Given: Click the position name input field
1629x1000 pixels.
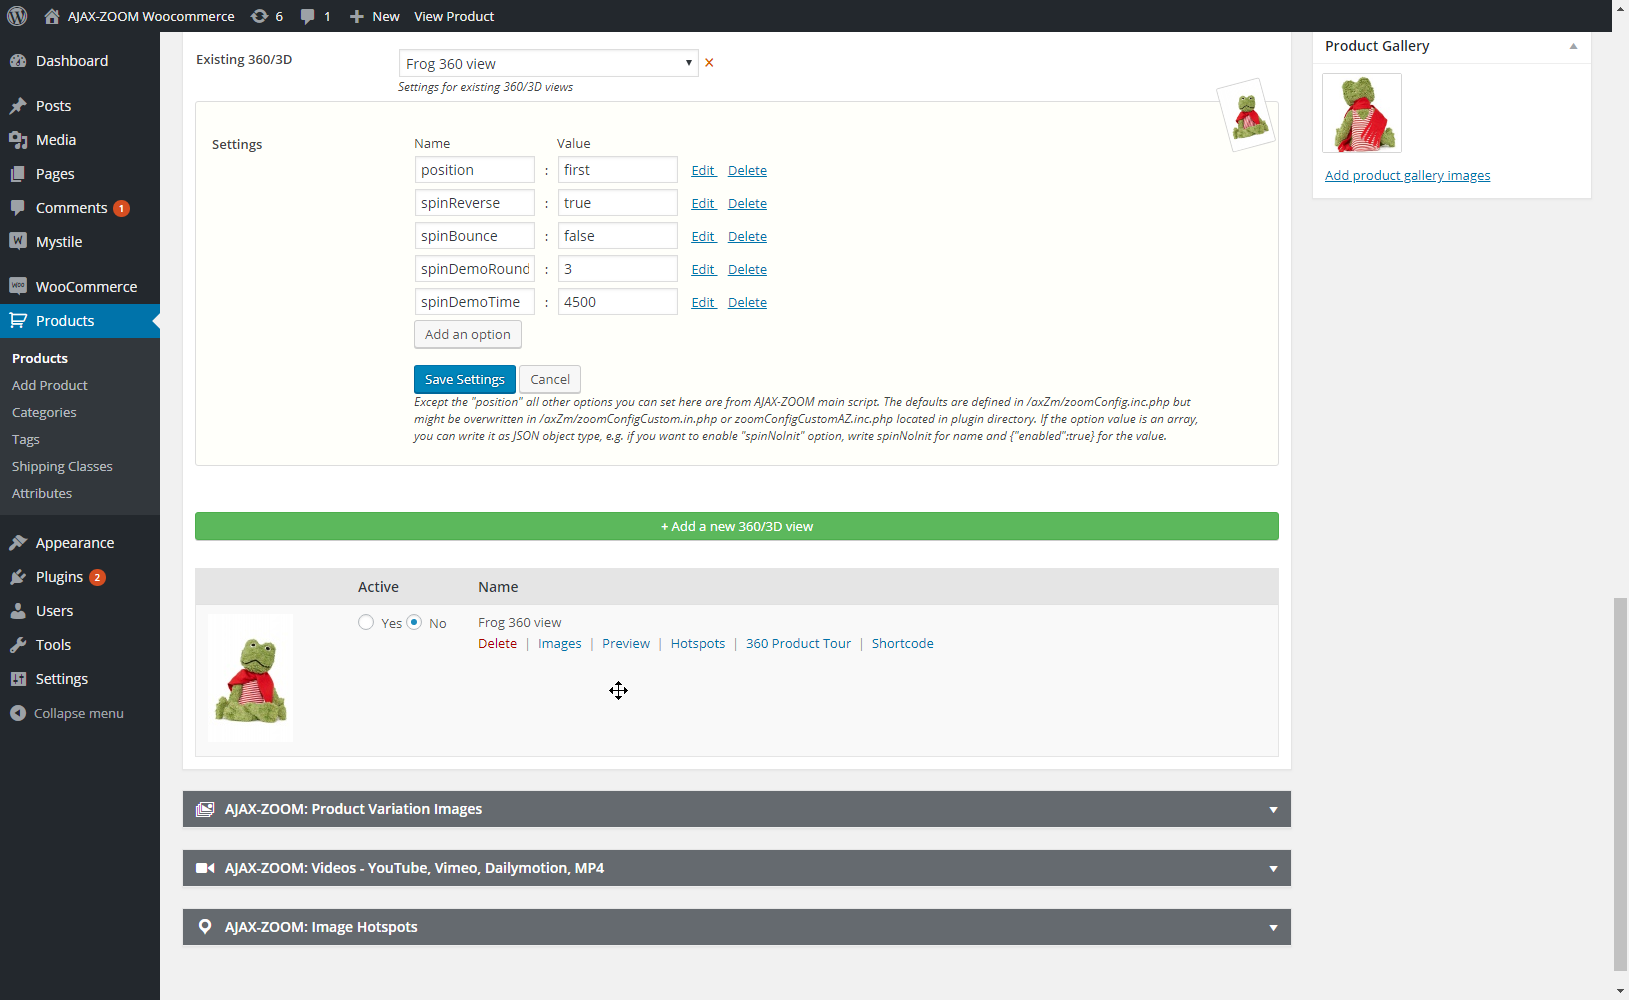Looking at the screenshot, I should [x=475, y=170].
